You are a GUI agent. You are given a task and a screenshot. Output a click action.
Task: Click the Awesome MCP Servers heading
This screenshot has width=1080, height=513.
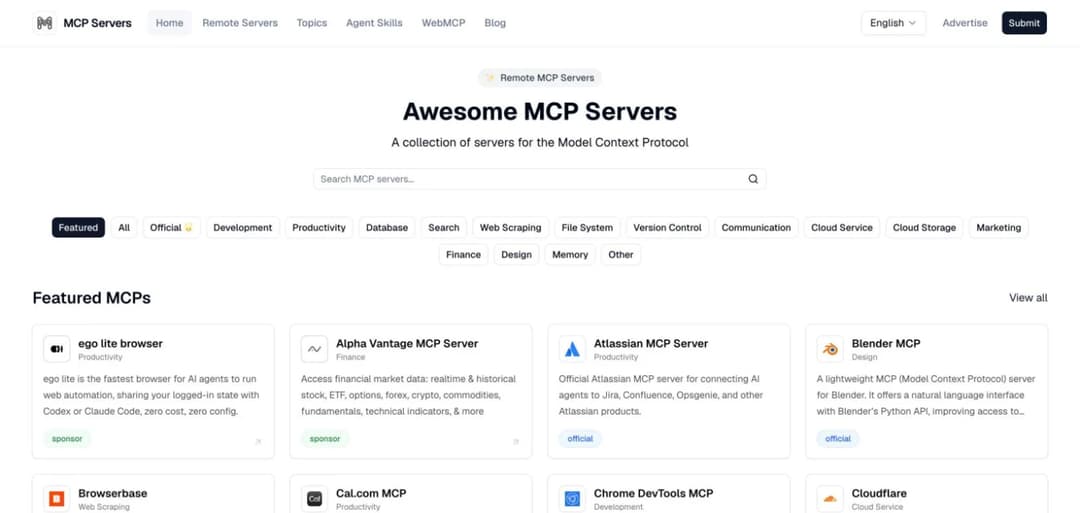tap(540, 112)
